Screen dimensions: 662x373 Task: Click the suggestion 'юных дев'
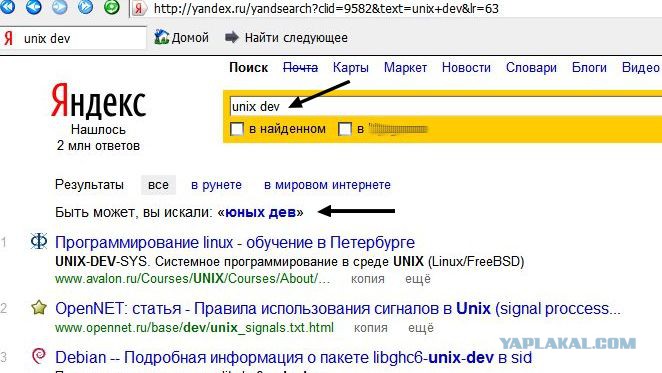[260, 212]
